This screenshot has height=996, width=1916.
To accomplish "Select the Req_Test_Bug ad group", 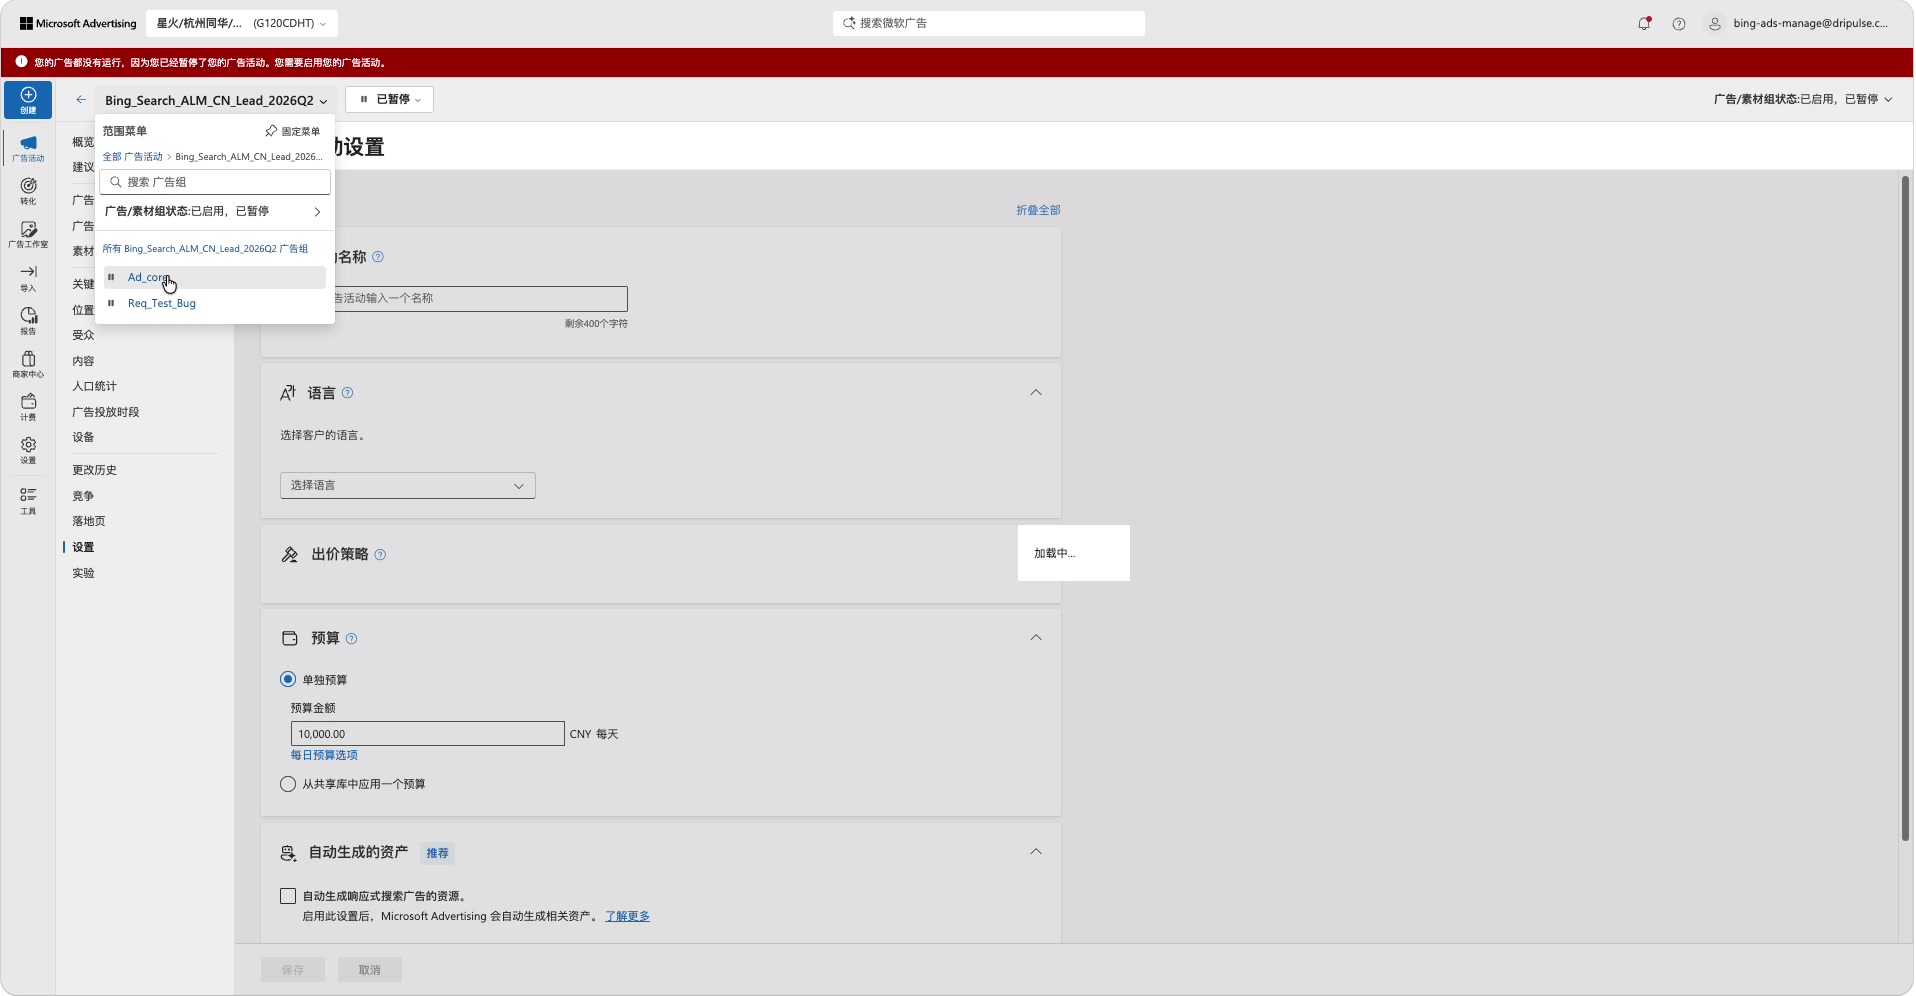I will [x=162, y=303].
